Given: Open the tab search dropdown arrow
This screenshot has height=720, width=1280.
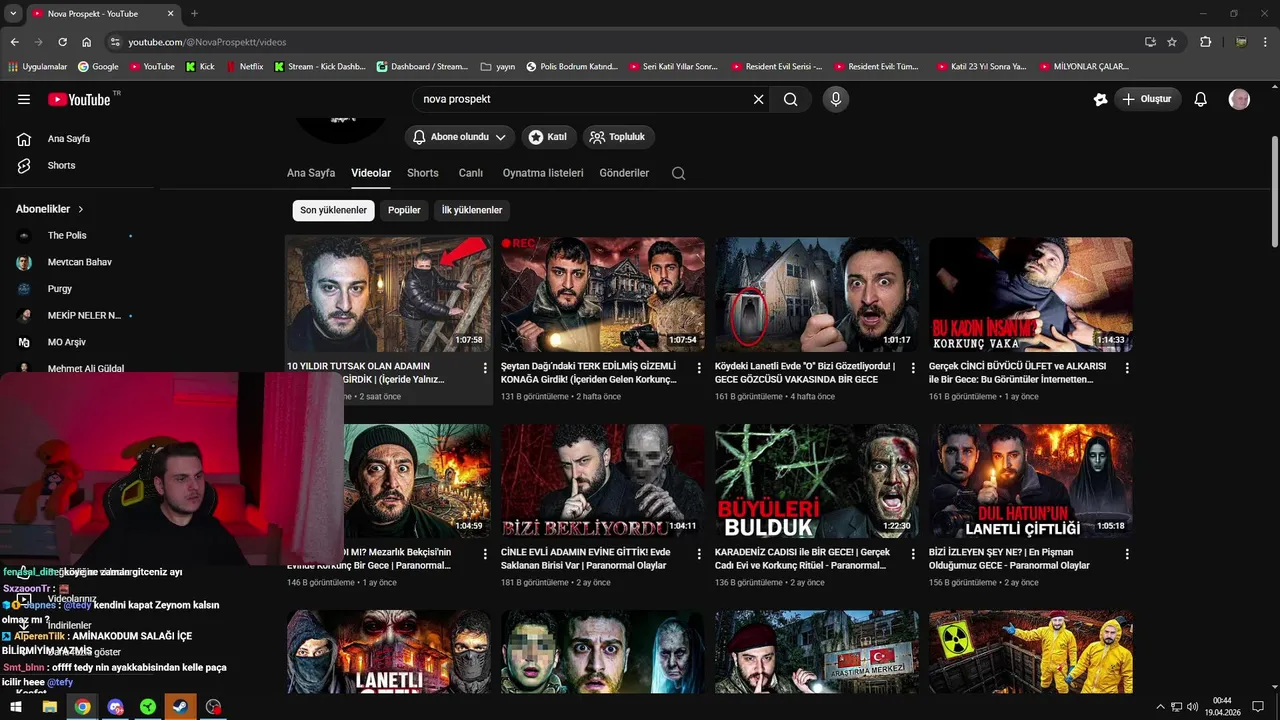Looking at the screenshot, I should pyautogui.click(x=13, y=13).
